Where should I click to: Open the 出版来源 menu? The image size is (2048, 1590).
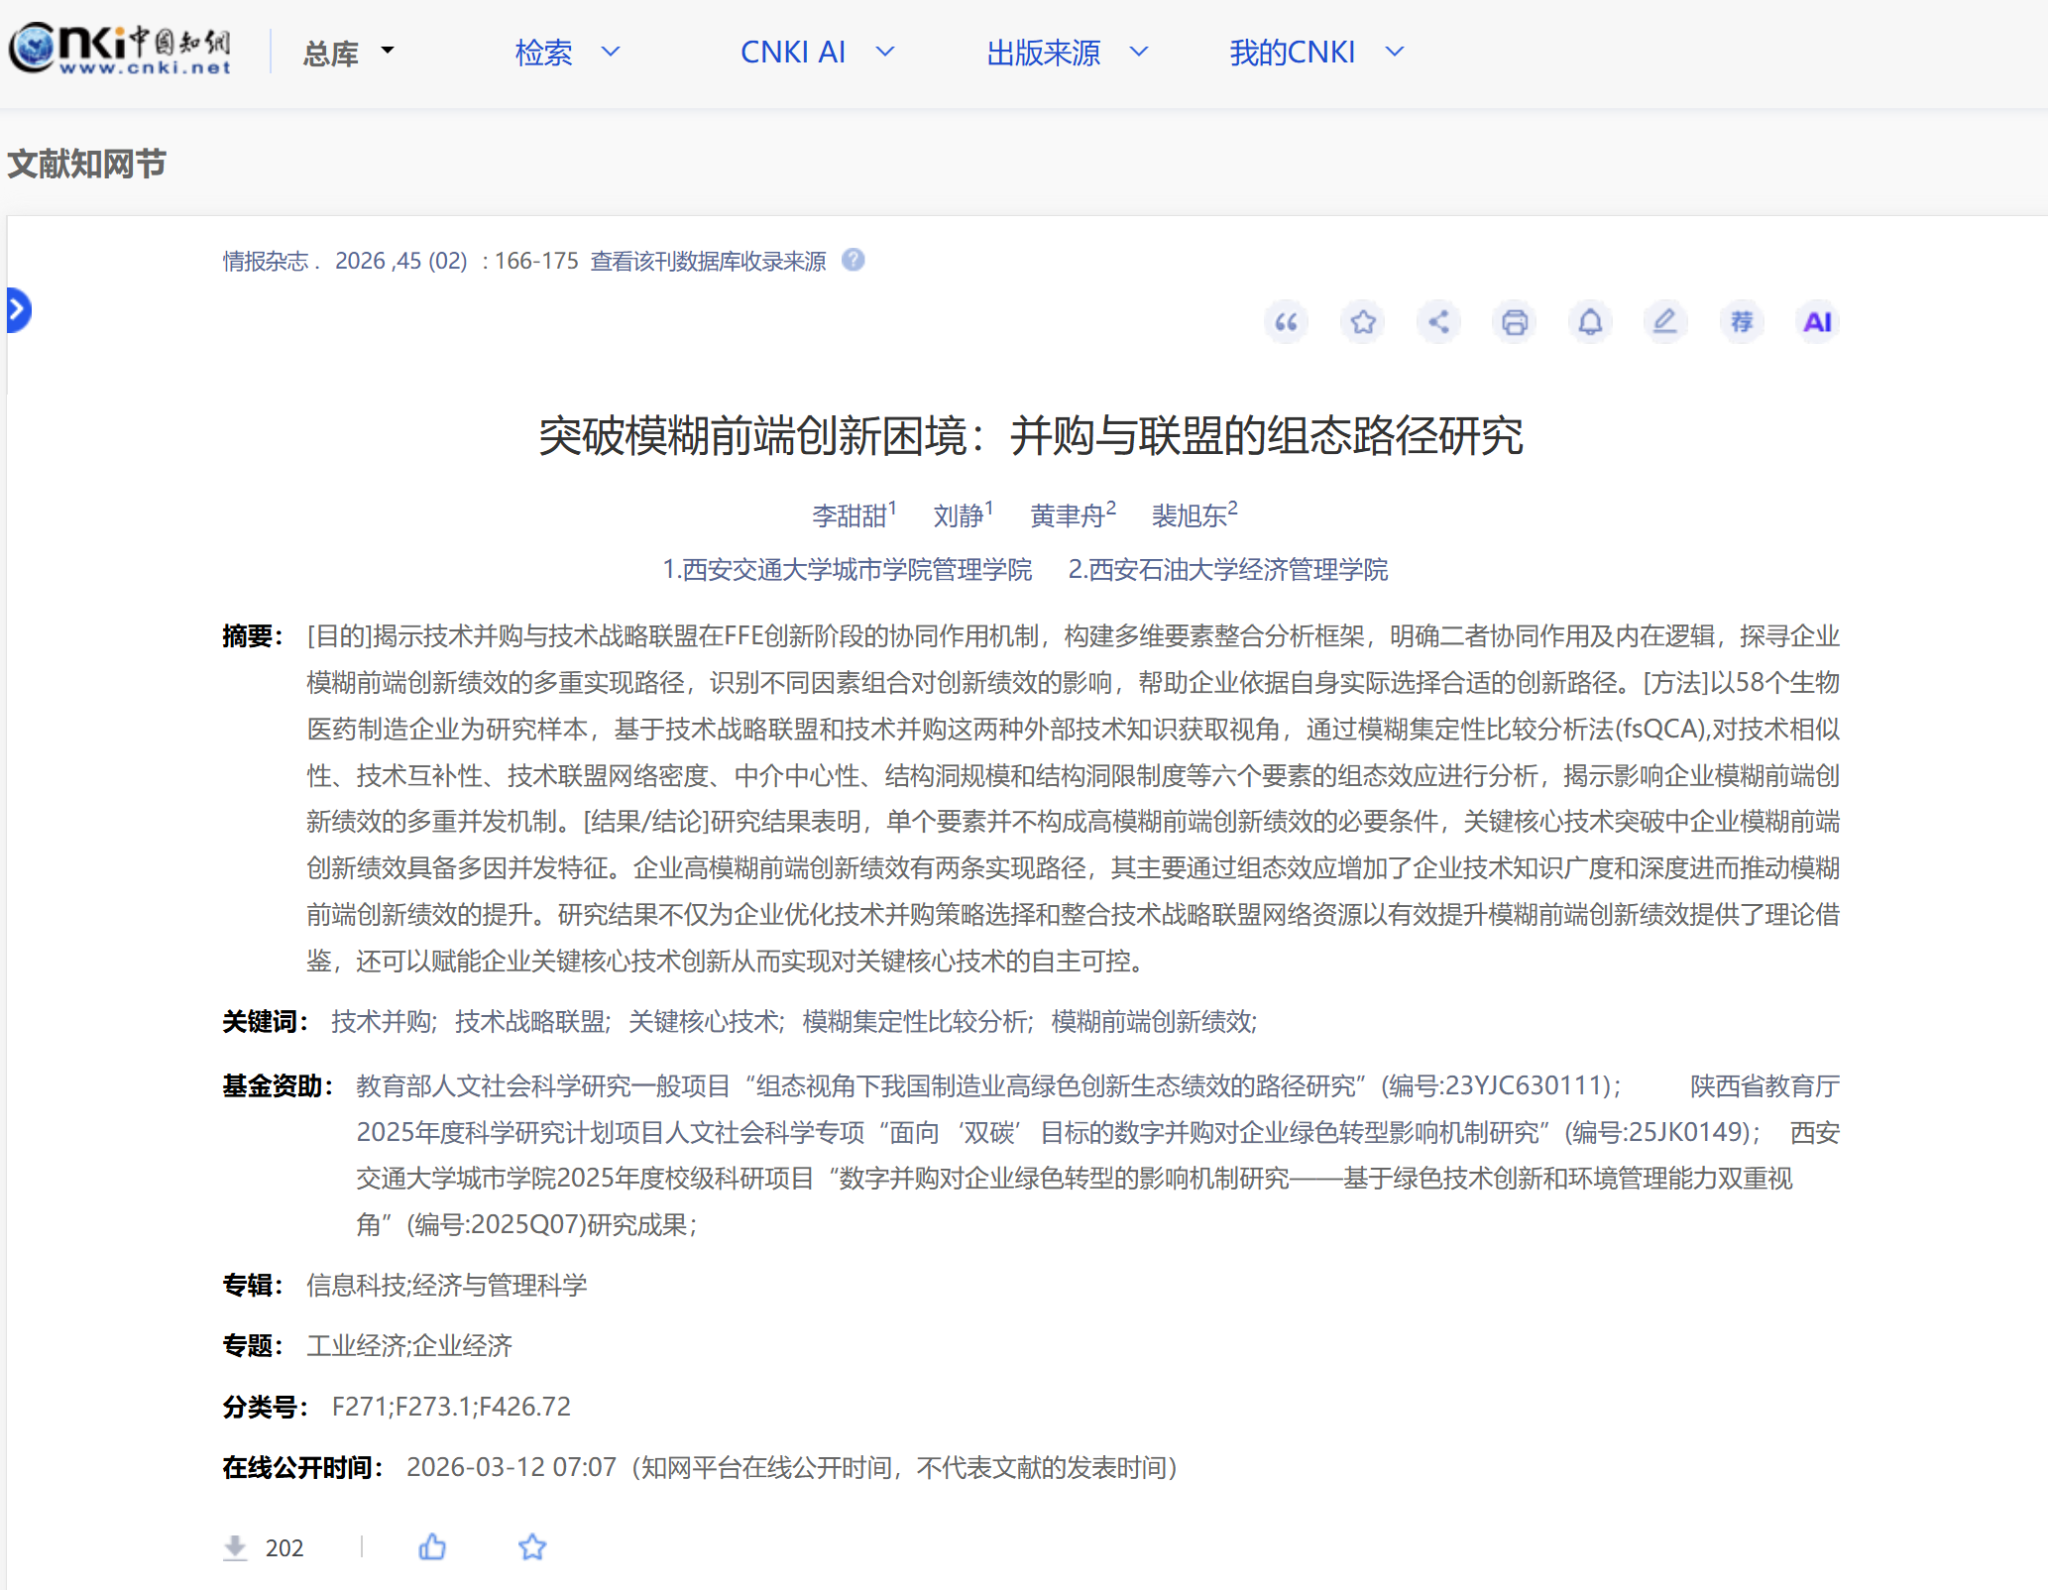[x=1067, y=52]
